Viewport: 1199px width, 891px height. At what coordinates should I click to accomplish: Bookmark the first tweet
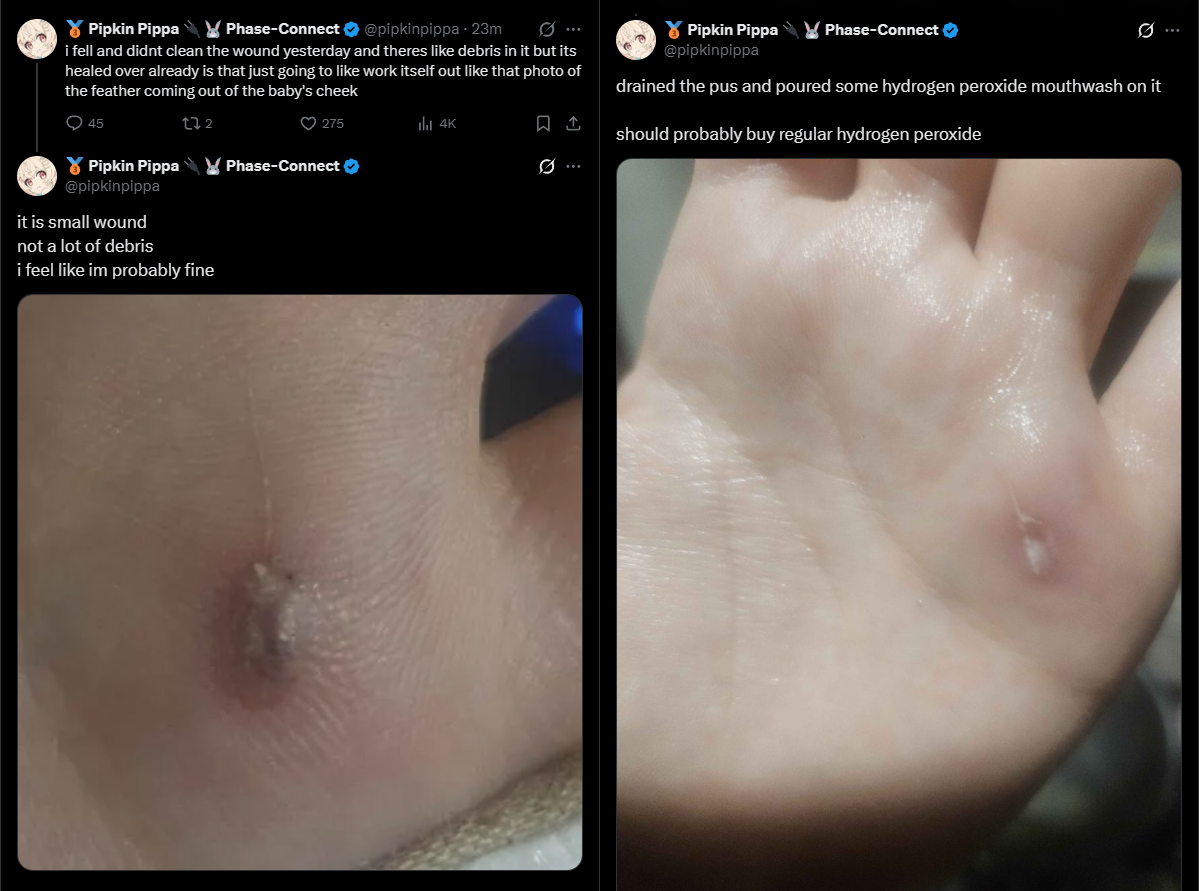(543, 123)
